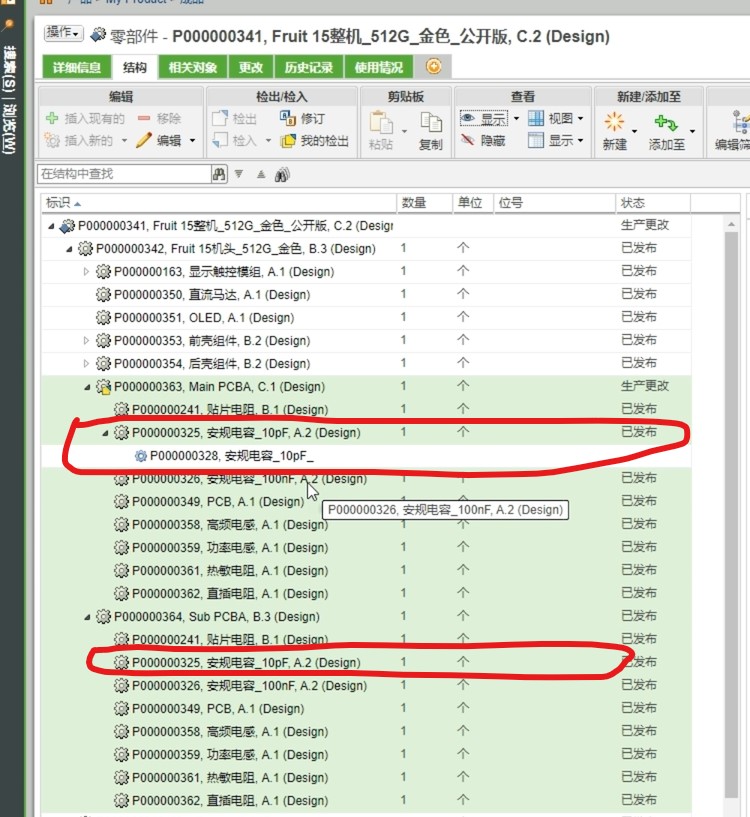This screenshot has height=817, width=750.
Task: Click the checked-out gear icon of Main PCBA
Action: click(104, 387)
